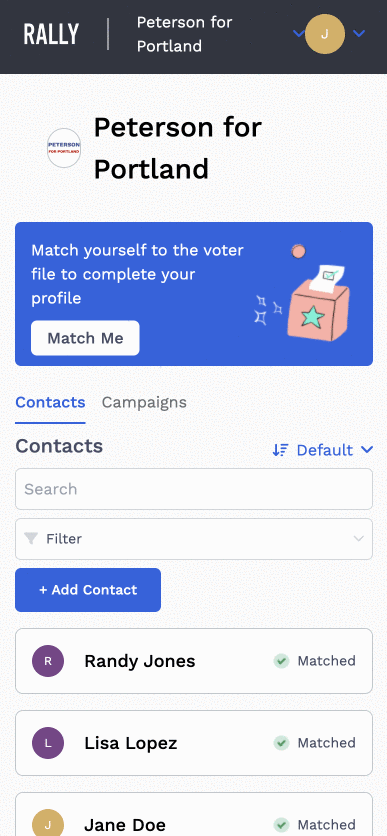Select the Contacts tab
This screenshot has width=387, height=836.
(50, 402)
